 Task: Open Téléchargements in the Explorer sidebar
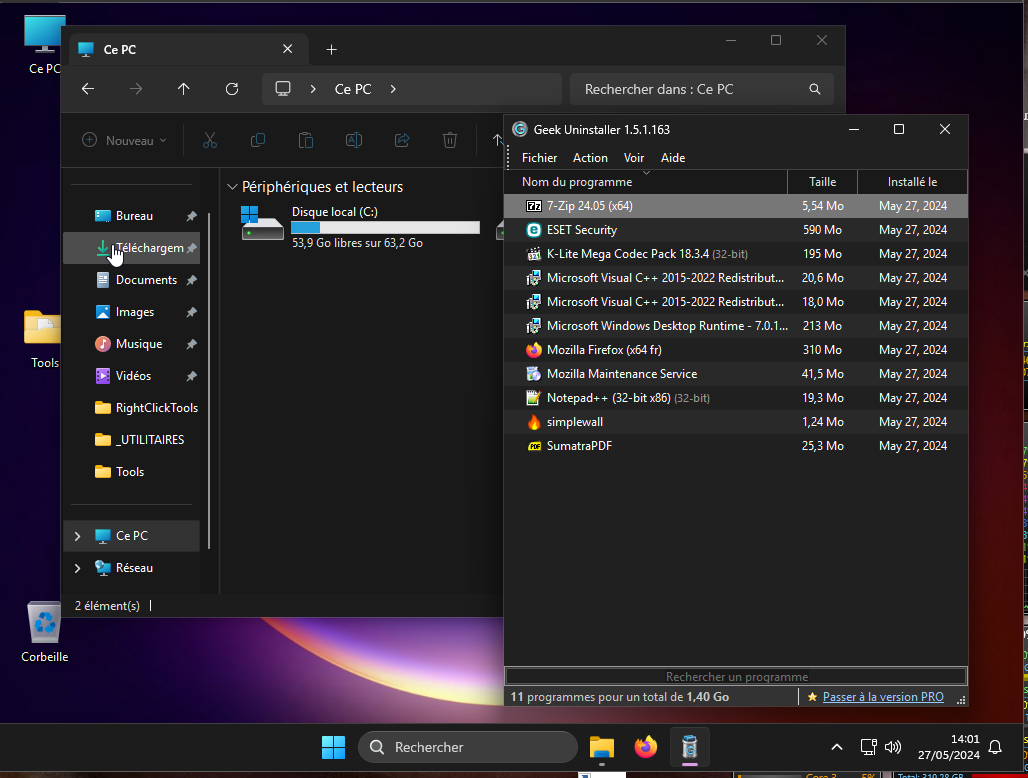point(132,248)
